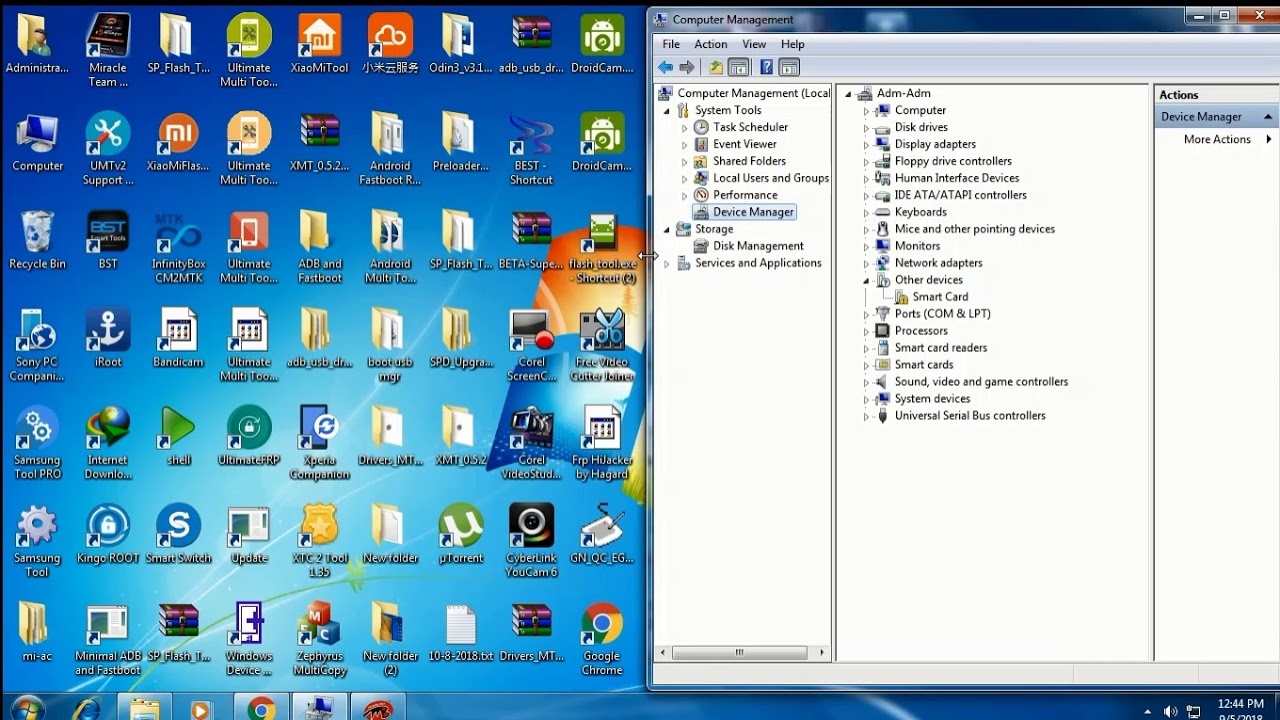Select Shared Folders node
The width and height of the screenshot is (1280, 720).
click(x=749, y=161)
